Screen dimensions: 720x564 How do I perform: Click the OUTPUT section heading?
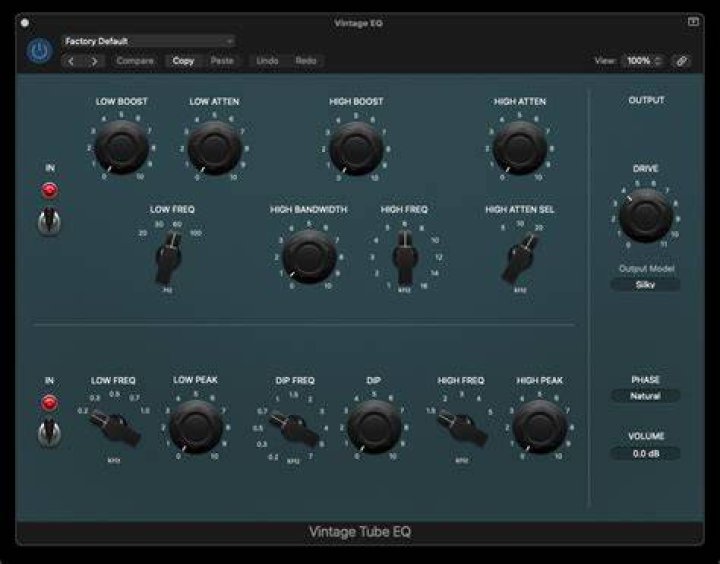646,100
